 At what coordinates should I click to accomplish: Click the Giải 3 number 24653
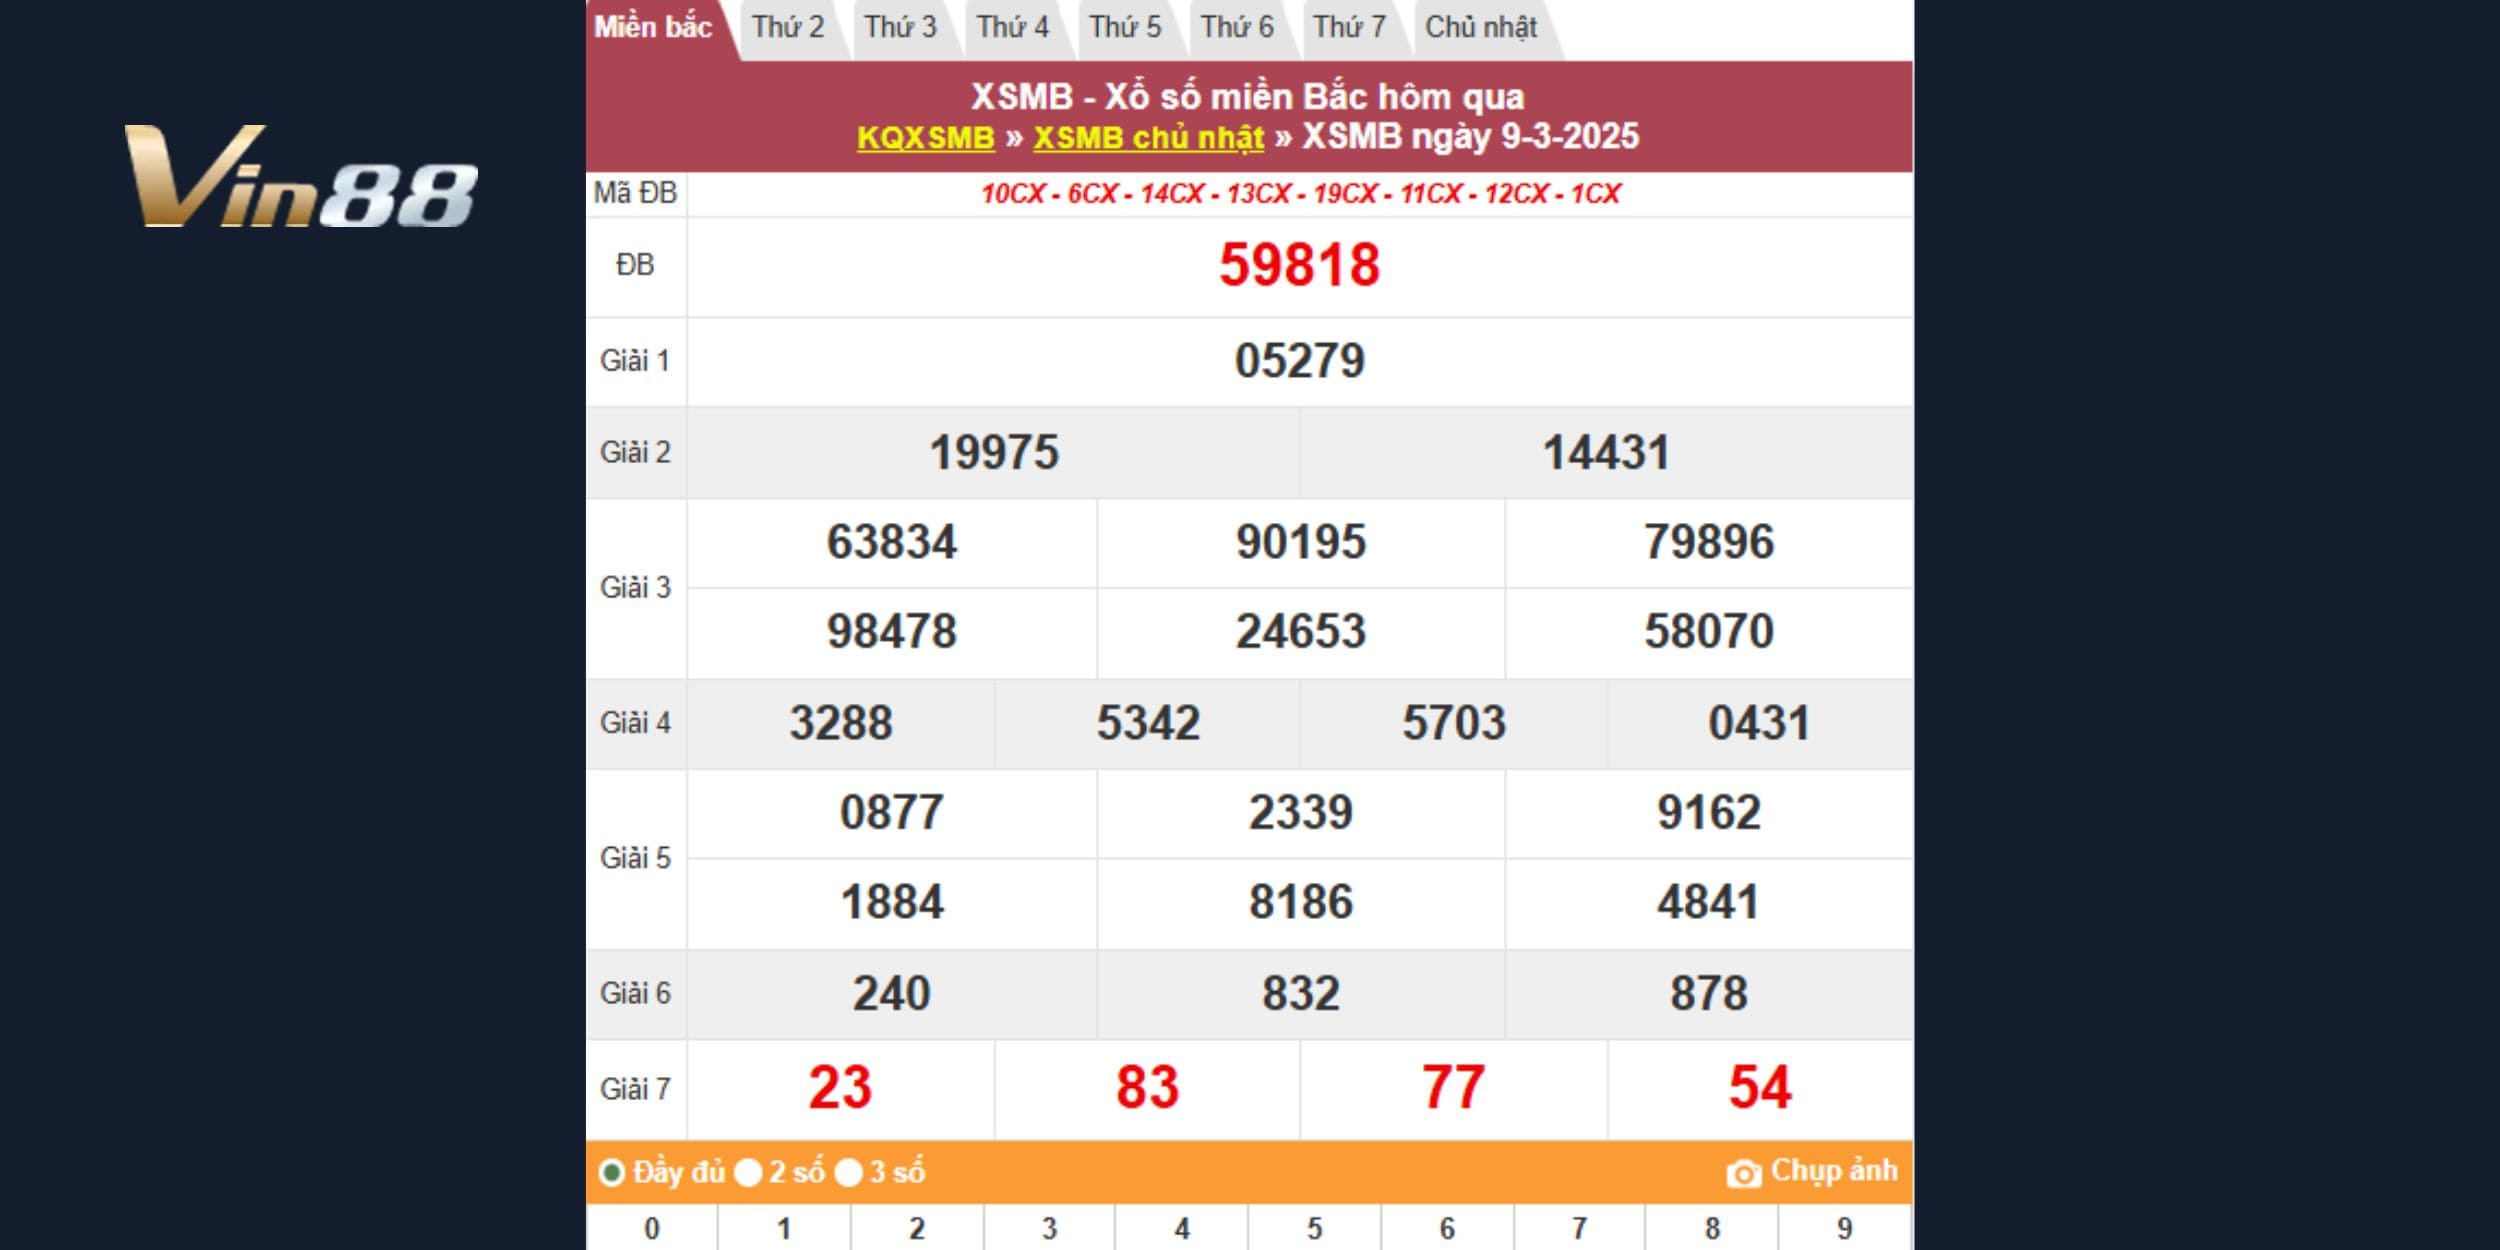point(1300,632)
